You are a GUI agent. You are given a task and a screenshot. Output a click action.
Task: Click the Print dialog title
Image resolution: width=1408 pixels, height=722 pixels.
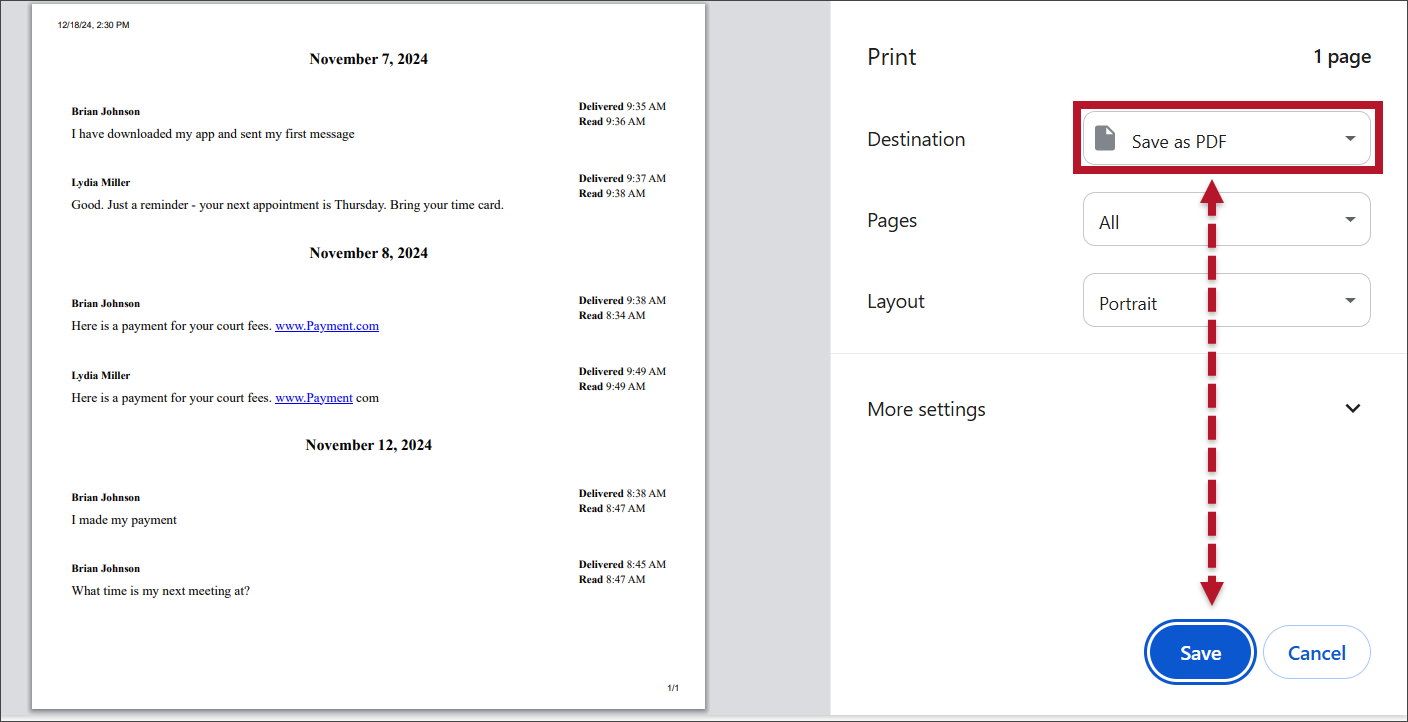click(x=891, y=57)
